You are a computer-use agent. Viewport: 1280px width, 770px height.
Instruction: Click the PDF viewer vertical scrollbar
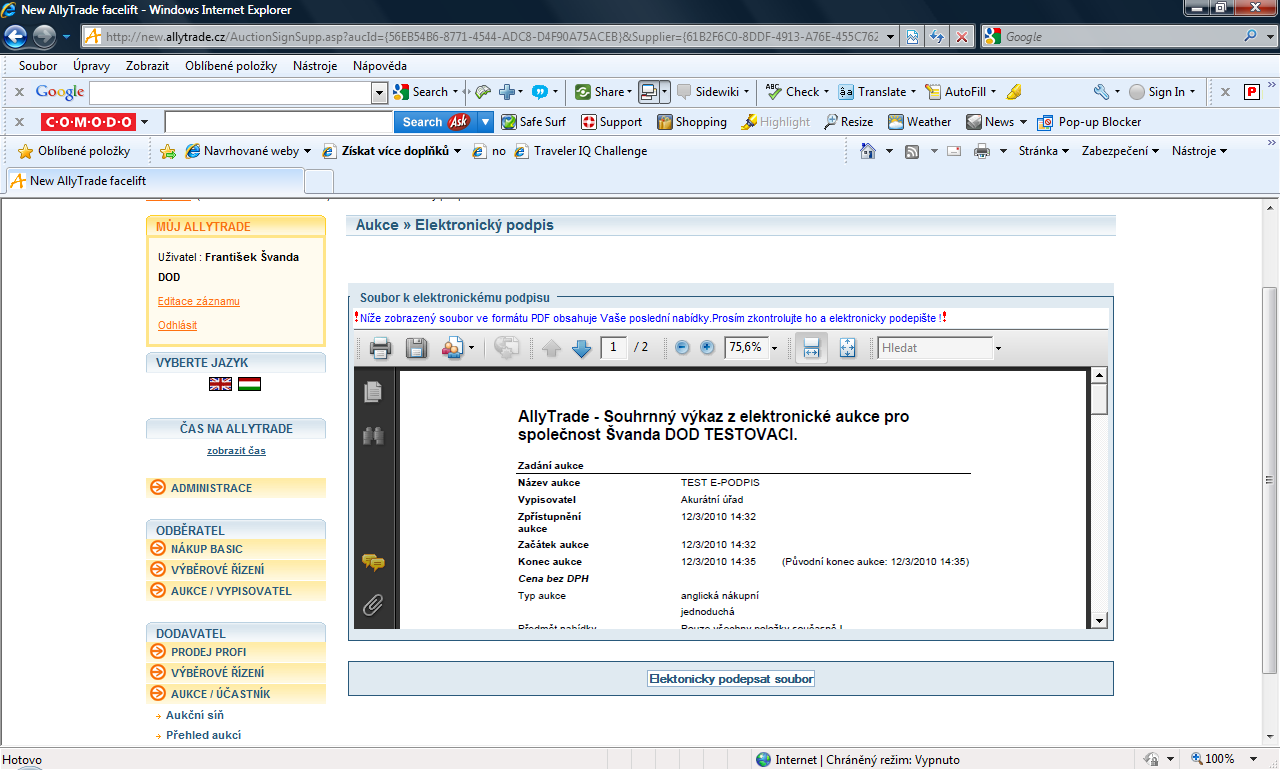coord(1099,498)
